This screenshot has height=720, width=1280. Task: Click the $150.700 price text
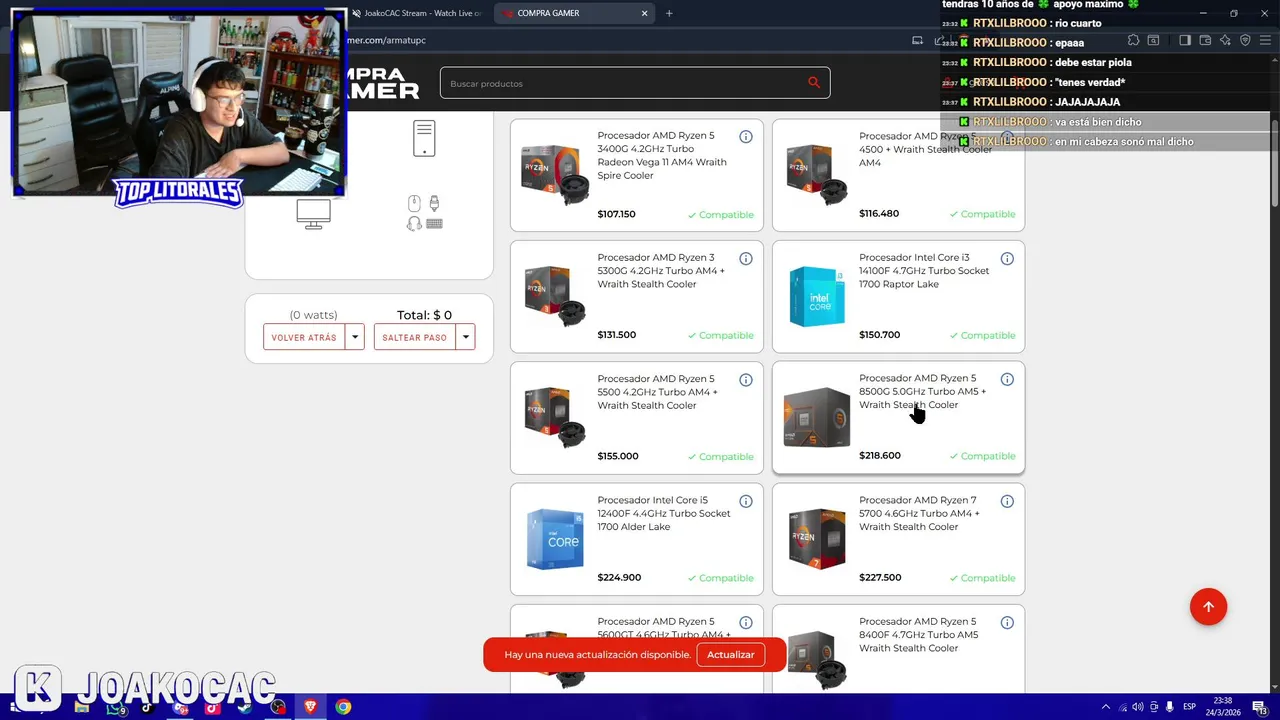point(879,335)
